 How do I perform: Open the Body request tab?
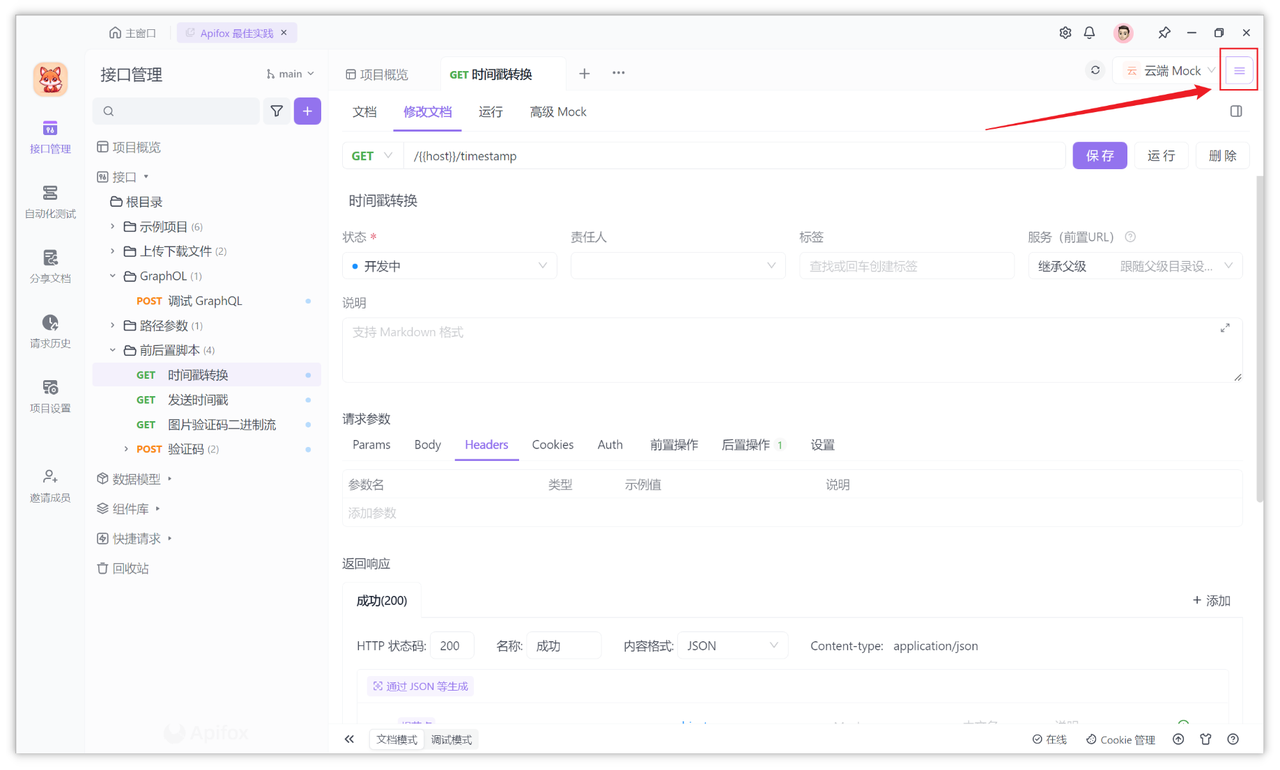click(427, 445)
